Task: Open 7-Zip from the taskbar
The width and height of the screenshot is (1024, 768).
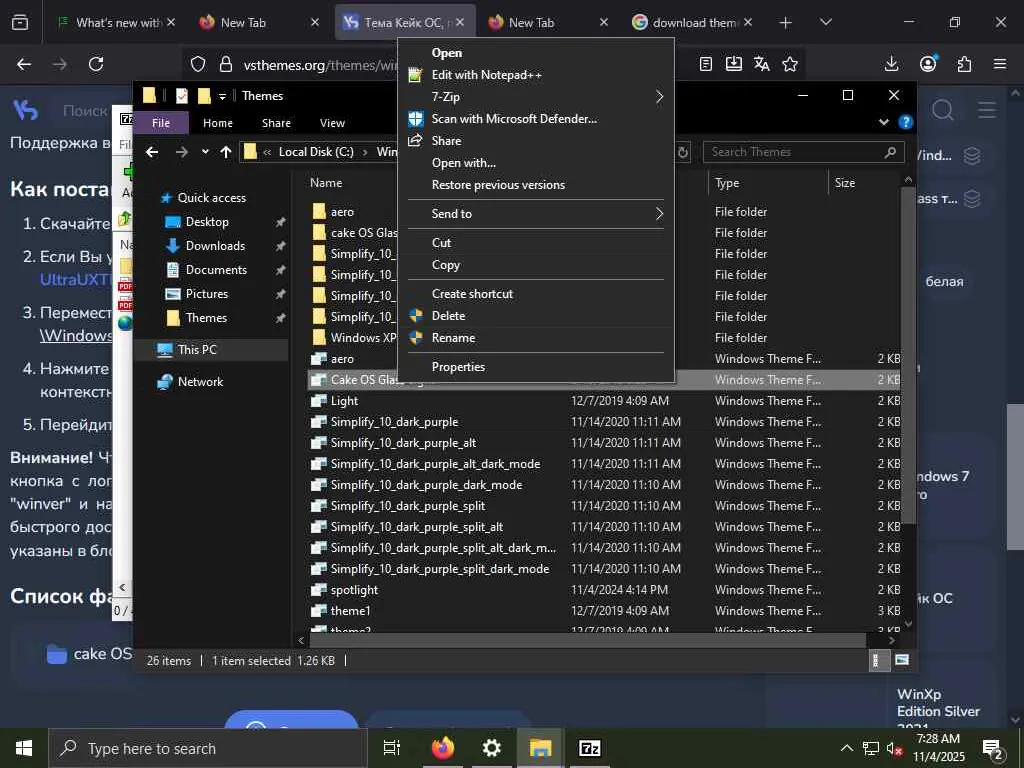Action: coord(589,748)
